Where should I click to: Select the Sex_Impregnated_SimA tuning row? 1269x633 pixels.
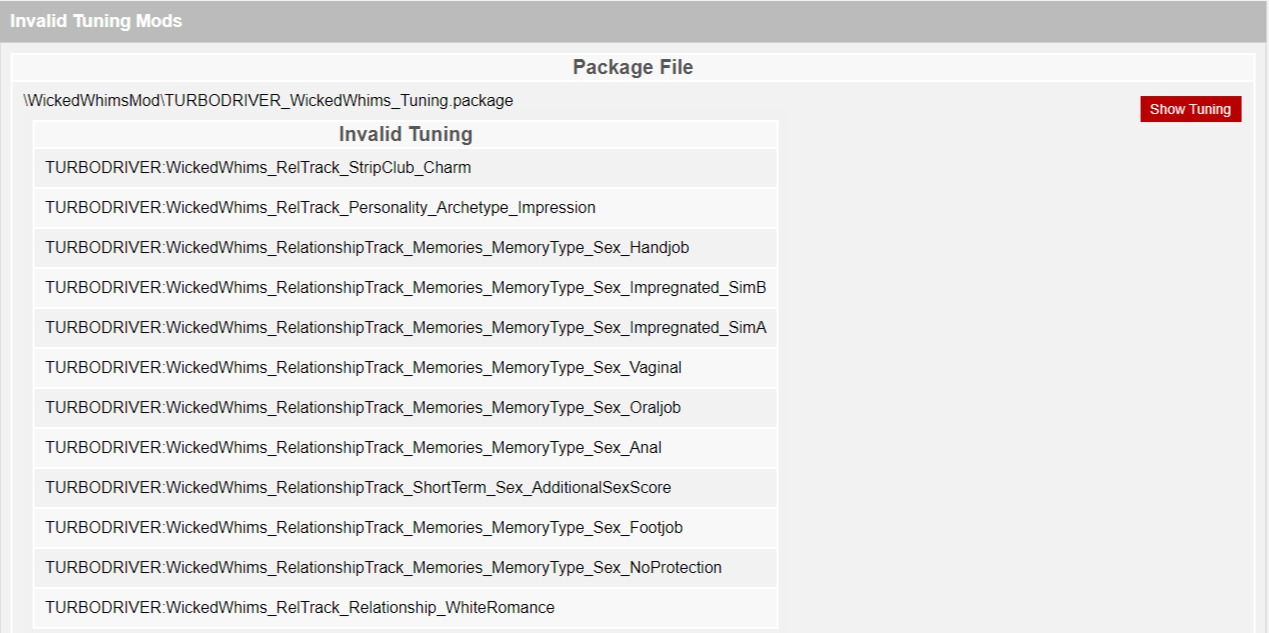pyautogui.click(x=405, y=328)
